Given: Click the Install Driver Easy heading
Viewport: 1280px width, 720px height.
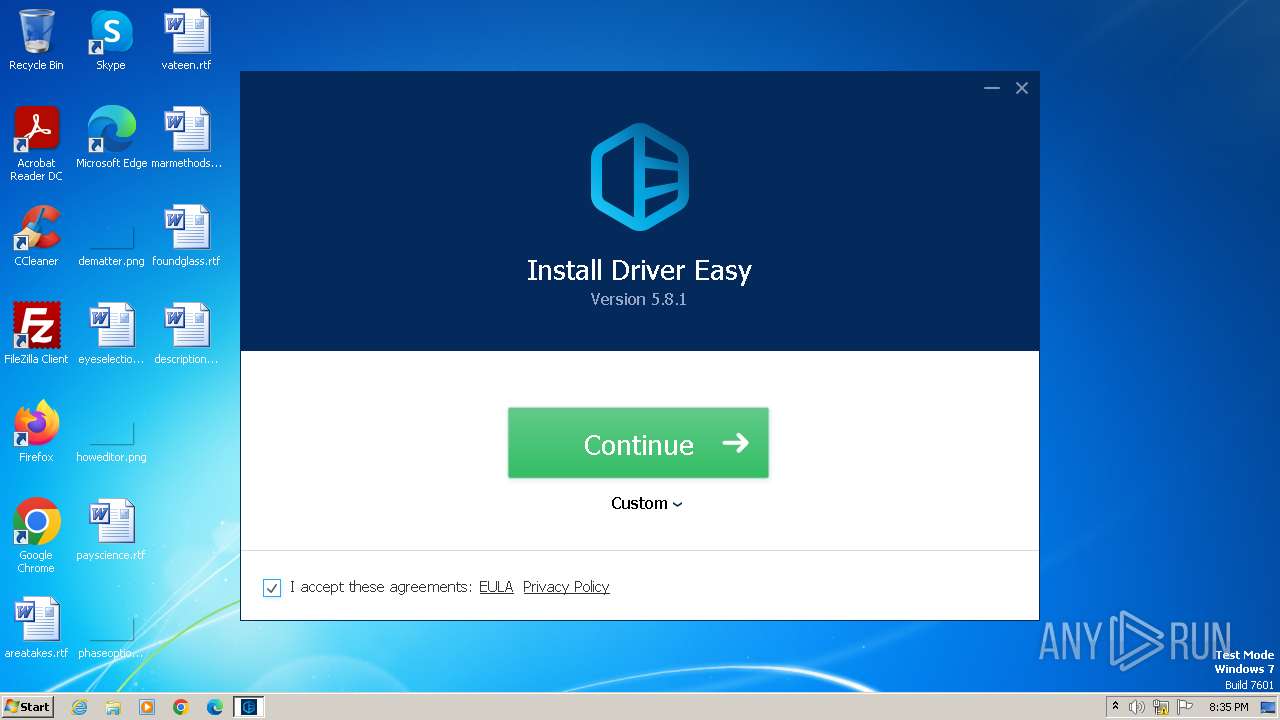Looking at the screenshot, I should point(639,270).
